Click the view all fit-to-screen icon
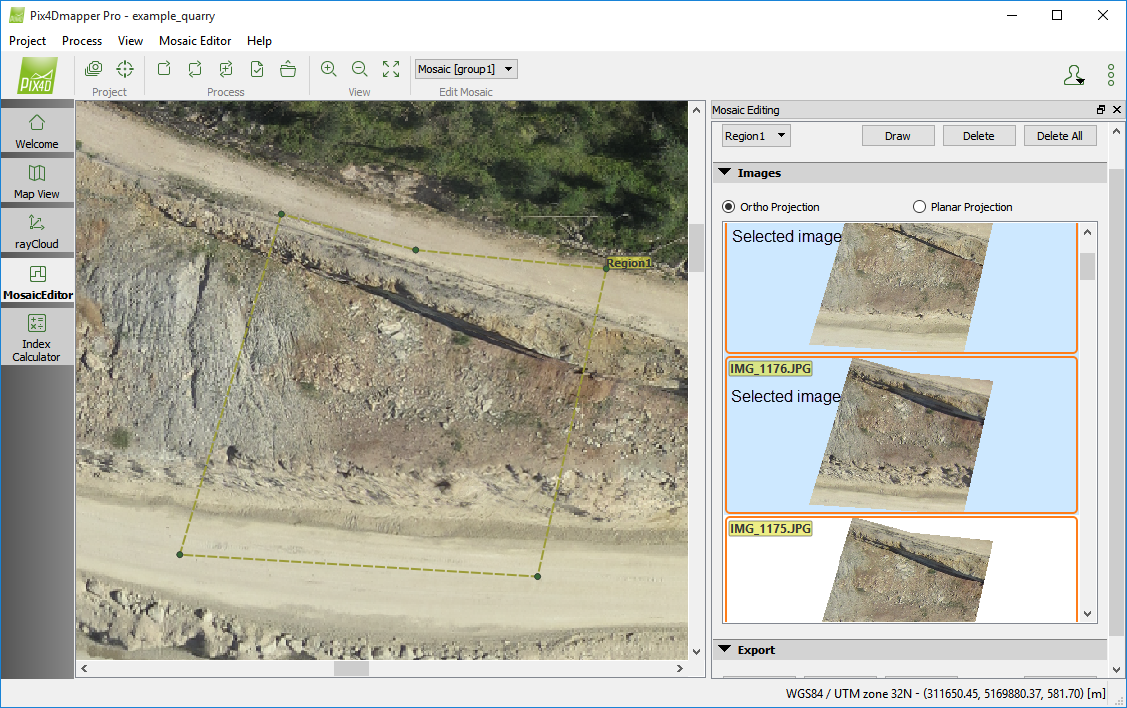Viewport: 1127px width, 708px height. pos(391,69)
